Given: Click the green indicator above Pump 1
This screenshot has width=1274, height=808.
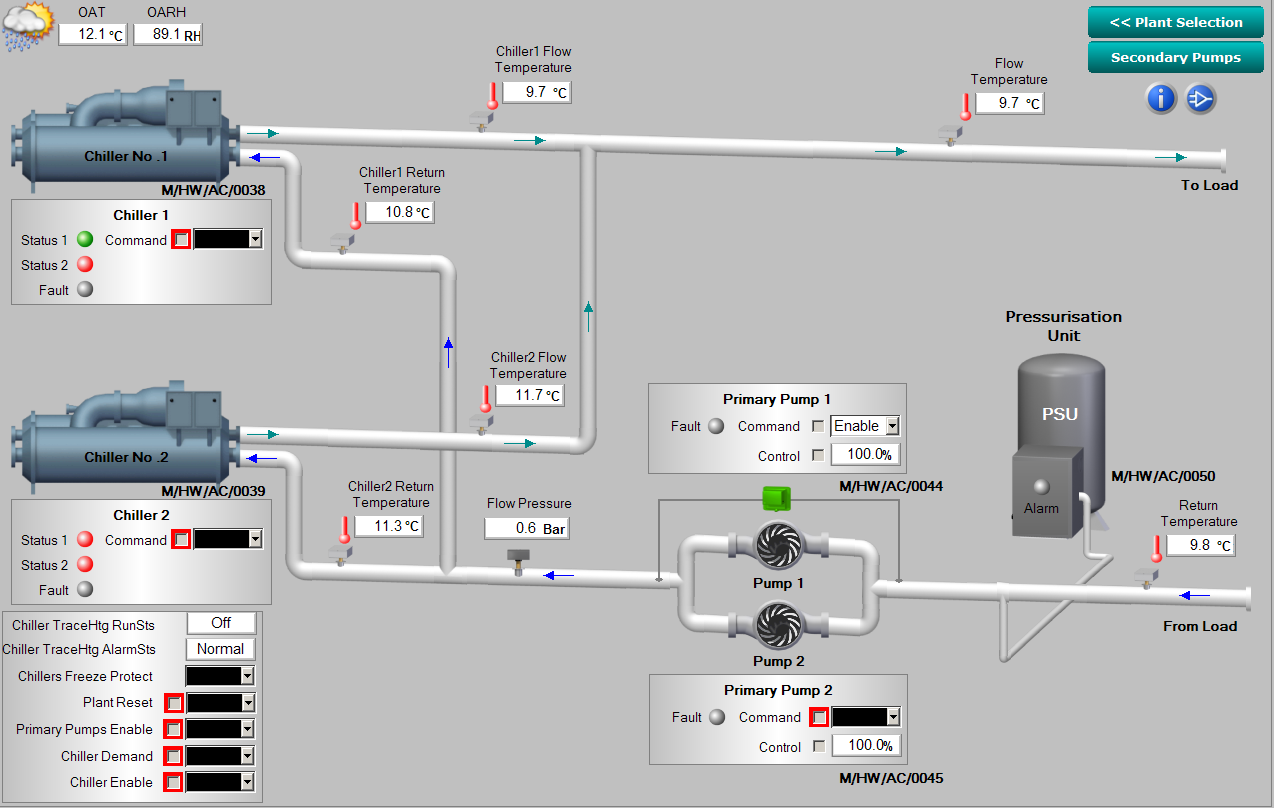Looking at the screenshot, I should (x=776, y=497).
